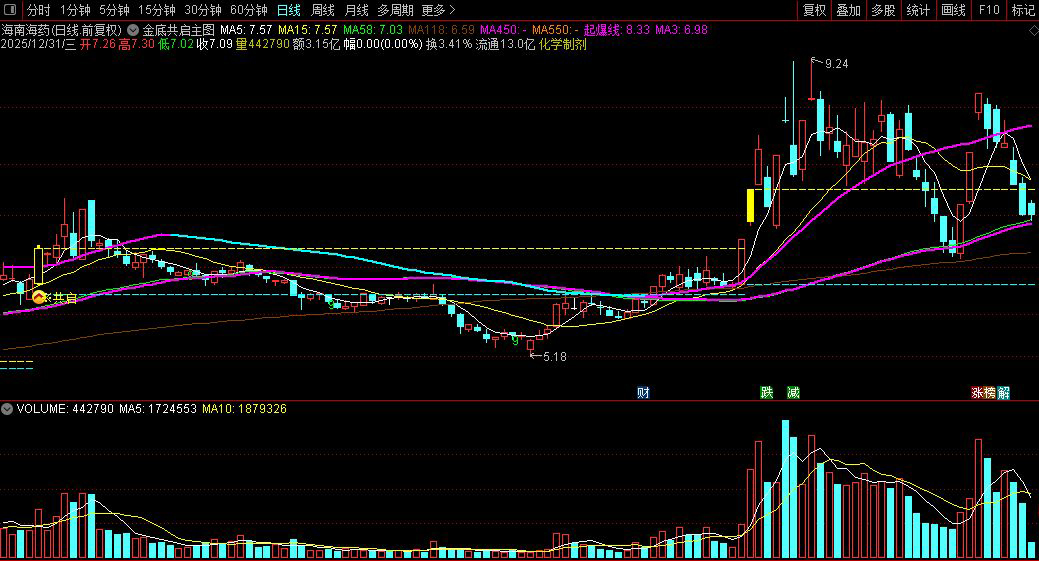Click the opening price 开7.26
Image resolution: width=1039 pixels, height=561 pixels.
98,44
